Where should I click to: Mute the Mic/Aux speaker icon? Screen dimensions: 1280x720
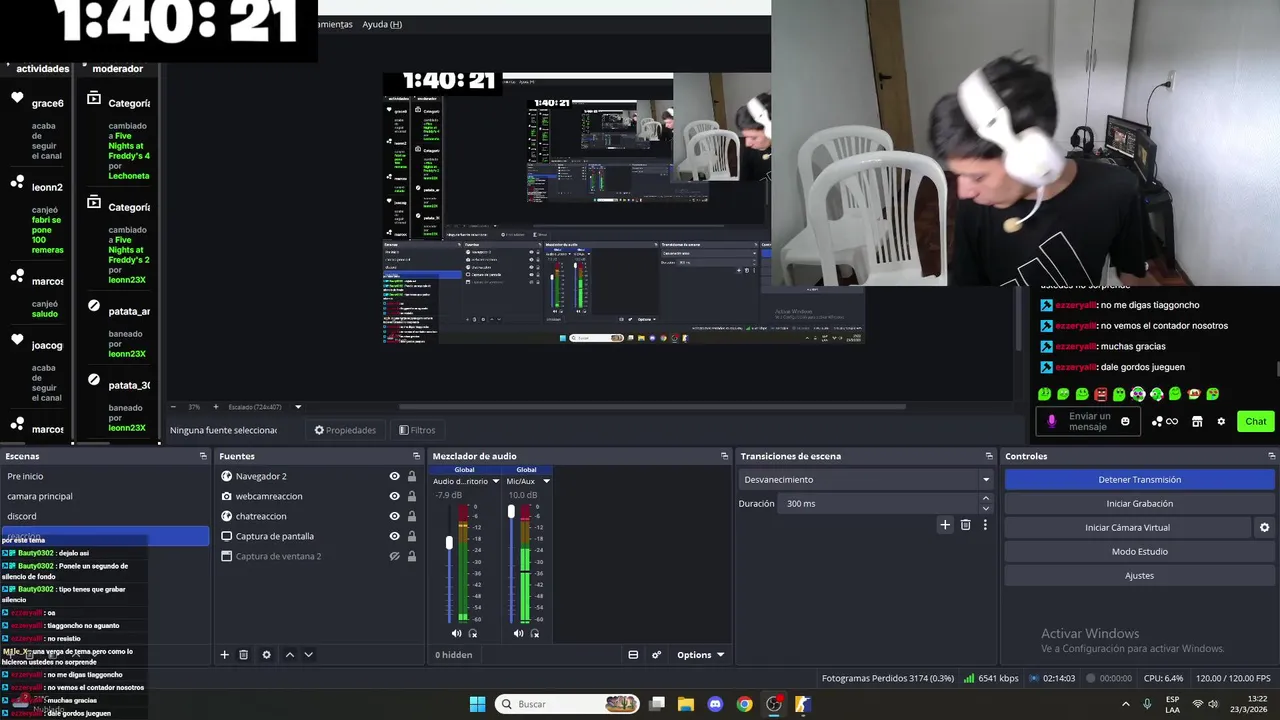point(518,633)
